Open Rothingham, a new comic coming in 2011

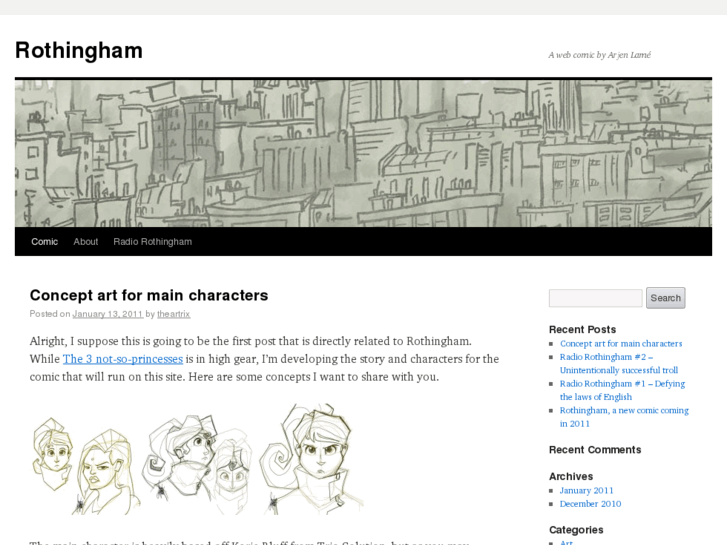click(624, 417)
